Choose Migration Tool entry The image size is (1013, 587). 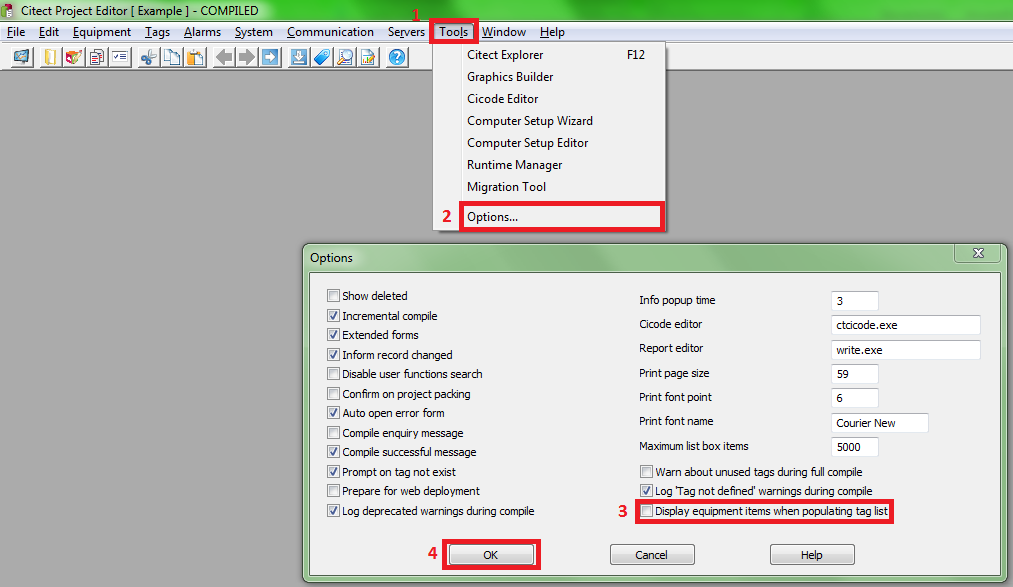(x=550, y=187)
